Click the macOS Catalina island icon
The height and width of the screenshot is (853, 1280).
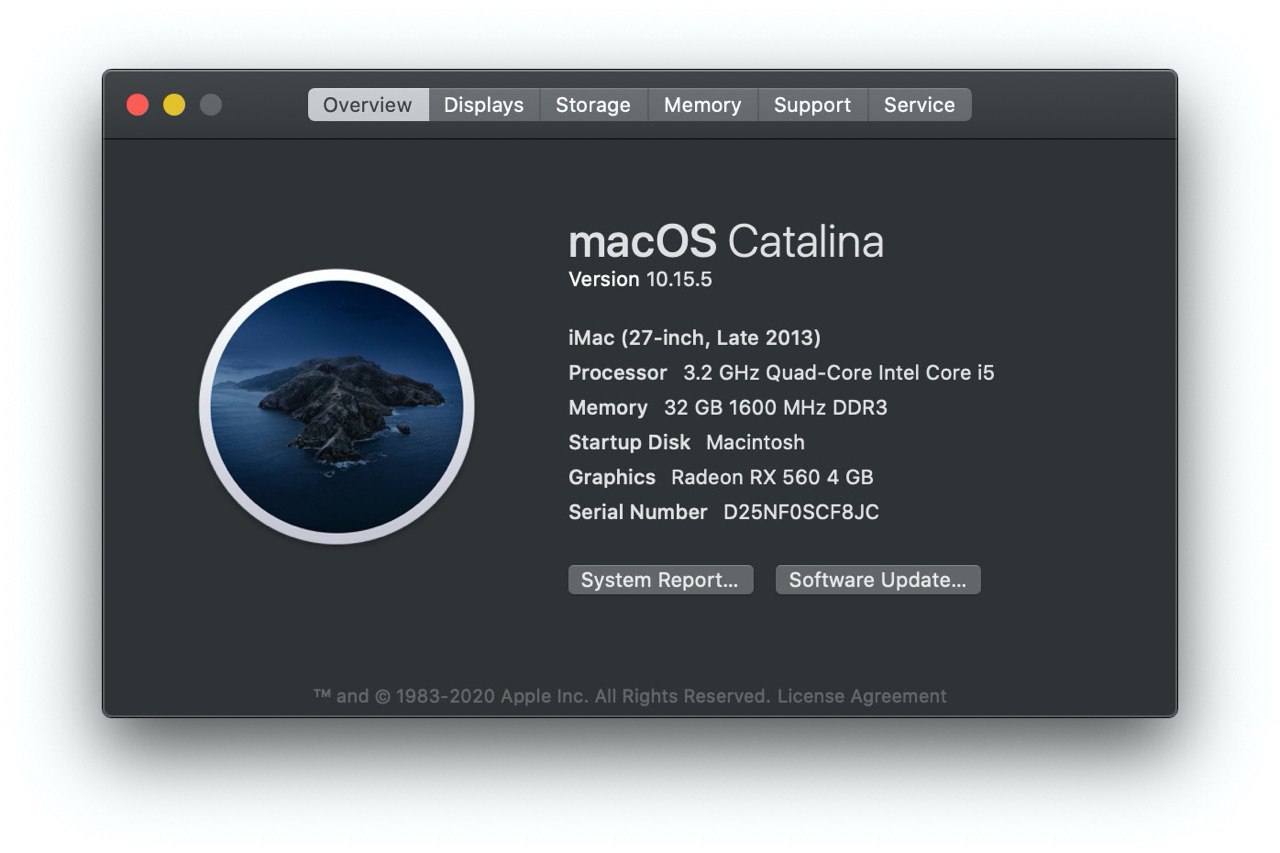(x=337, y=406)
